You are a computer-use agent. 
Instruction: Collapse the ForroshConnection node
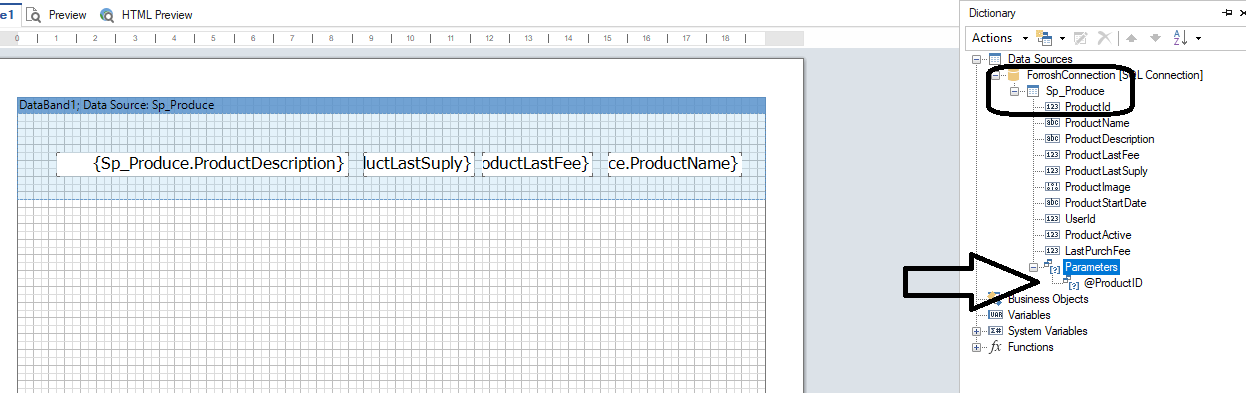click(x=995, y=75)
